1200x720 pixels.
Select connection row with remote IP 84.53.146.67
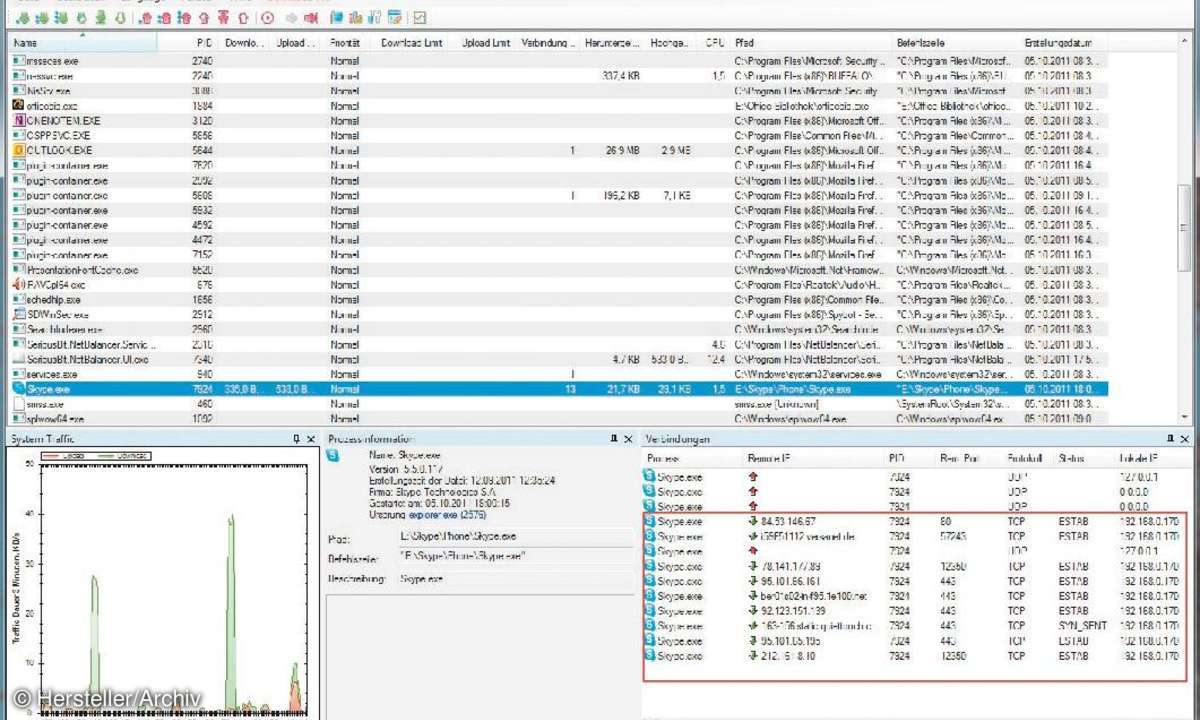coord(916,521)
